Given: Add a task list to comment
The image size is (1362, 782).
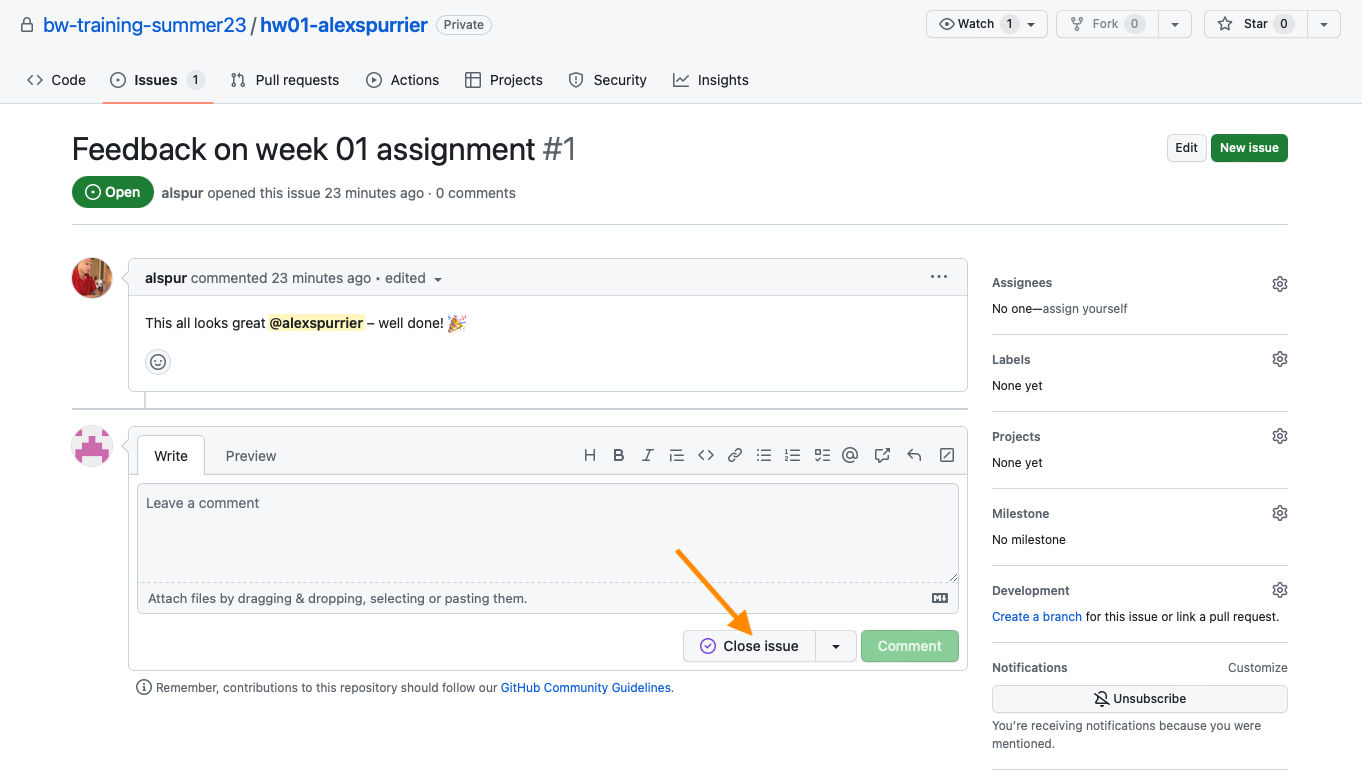Looking at the screenshot, I should pos(822,455).
